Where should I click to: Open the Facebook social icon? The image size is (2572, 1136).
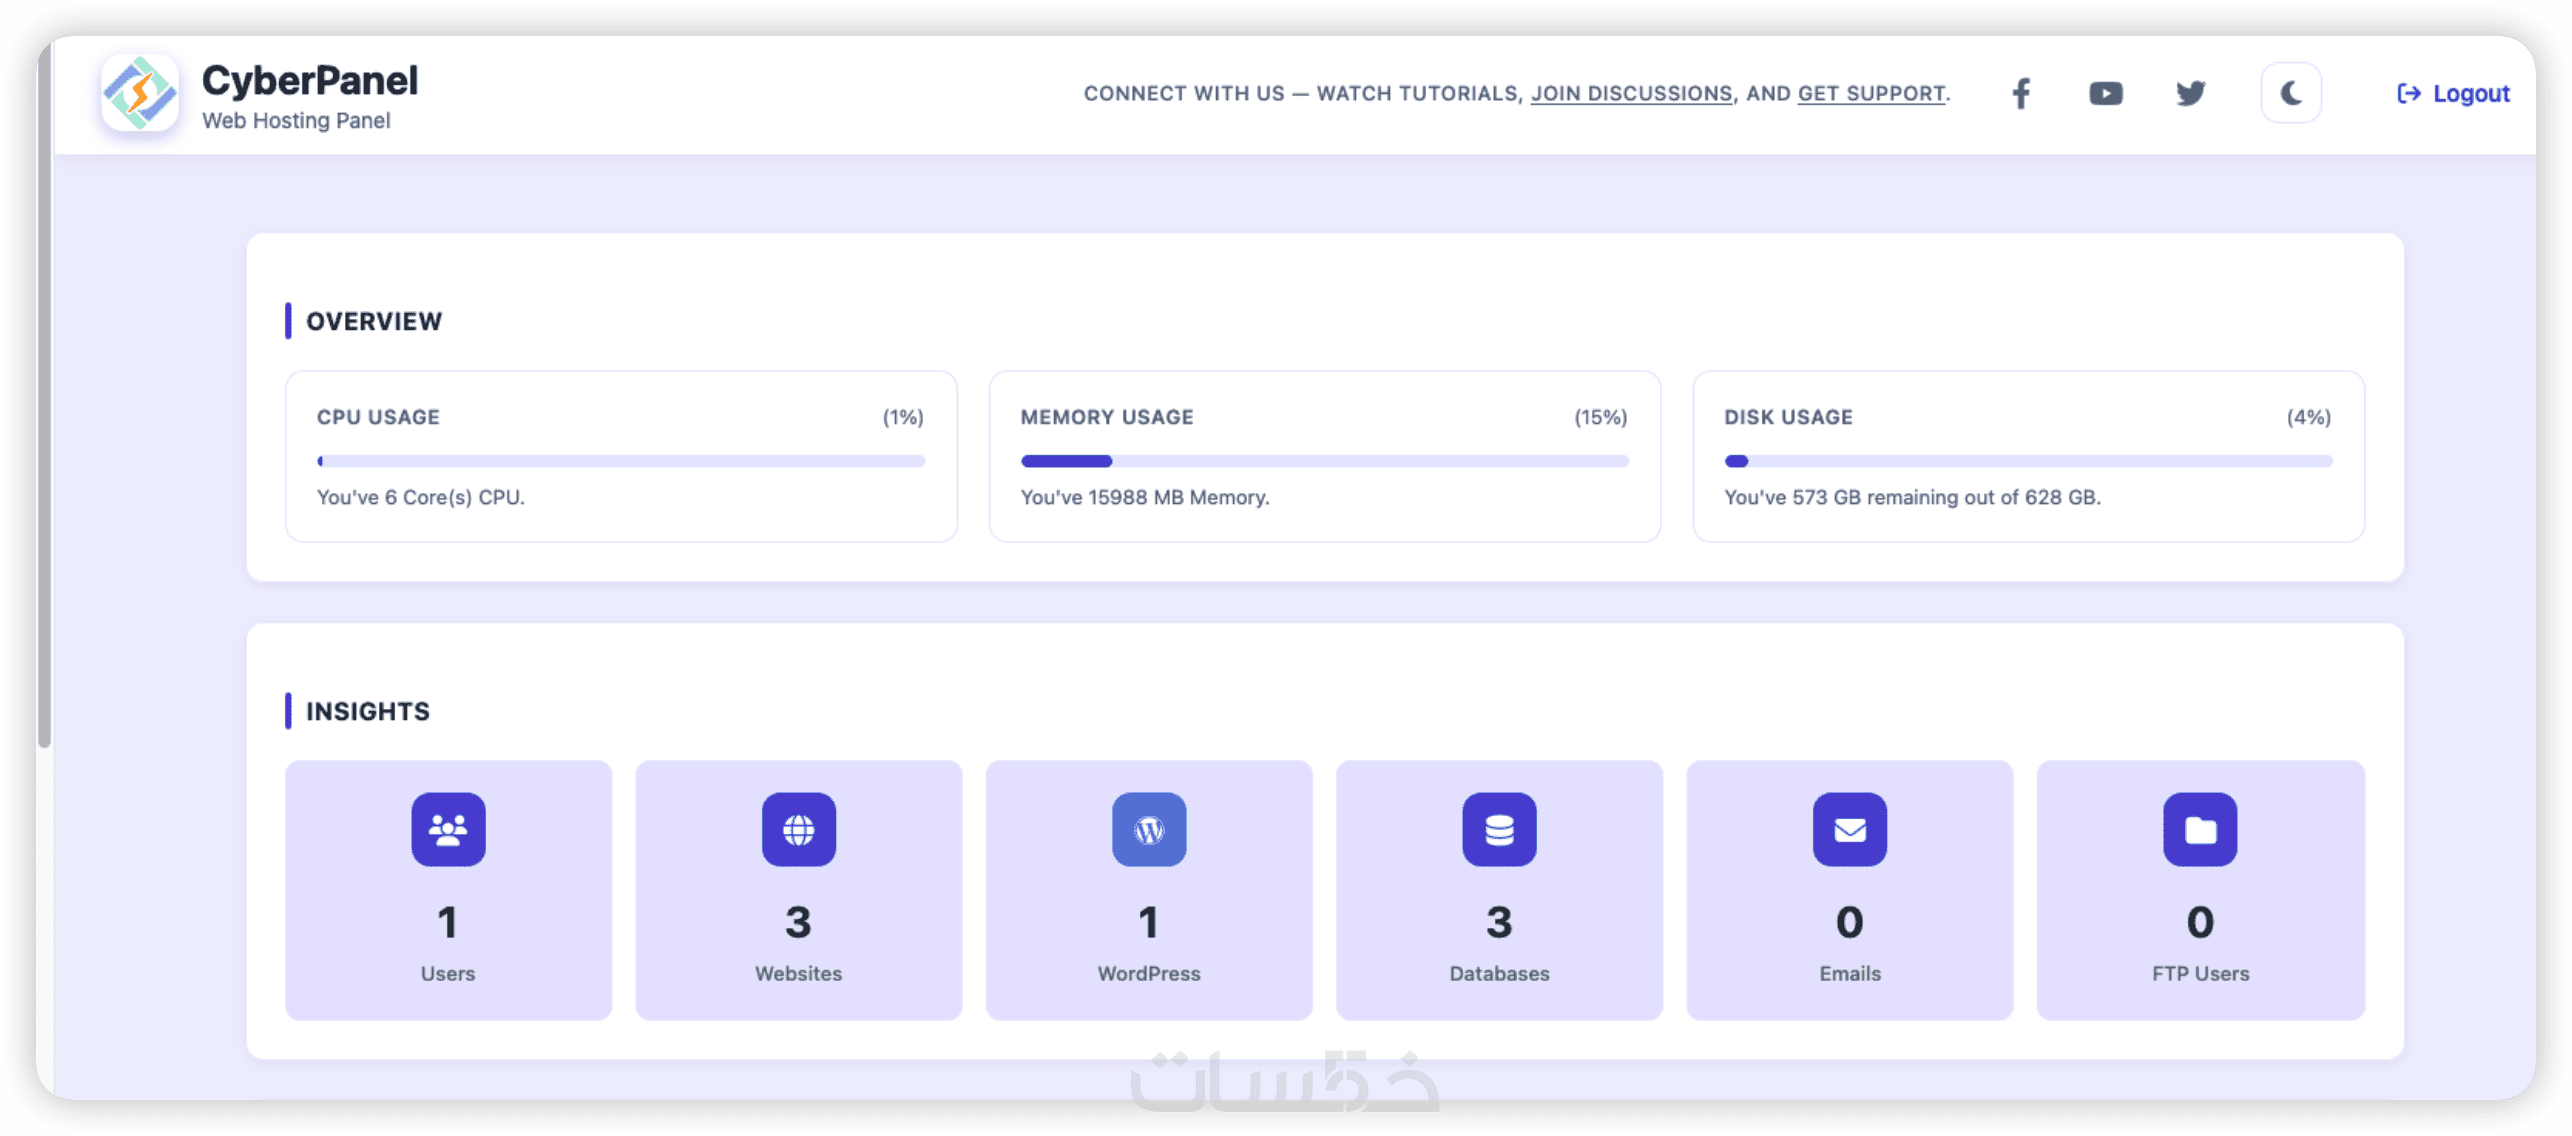click(x=2021, y=93)
